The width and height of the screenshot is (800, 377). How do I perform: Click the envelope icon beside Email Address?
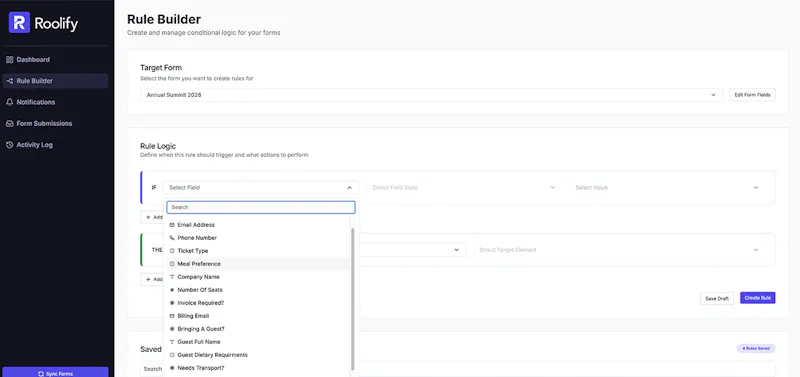tap(172, 225)
